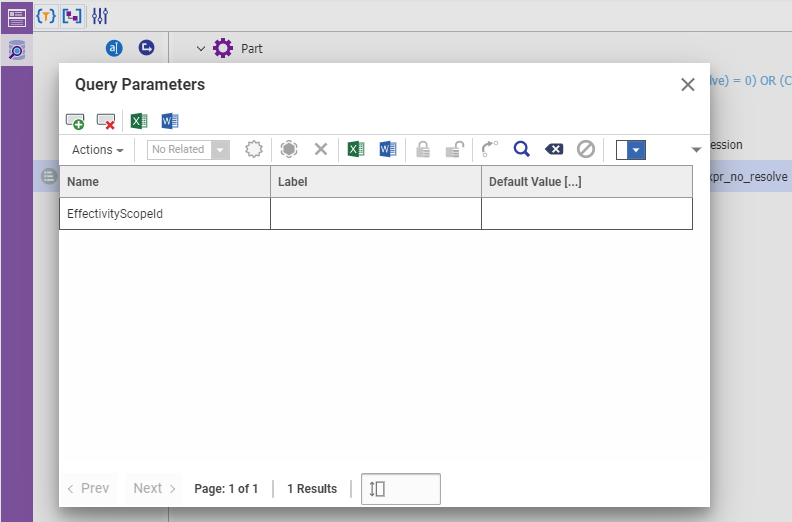This screenshot has width=792, height=522.
Task: Click the delete parameter row icon
Action: [106, 121]
